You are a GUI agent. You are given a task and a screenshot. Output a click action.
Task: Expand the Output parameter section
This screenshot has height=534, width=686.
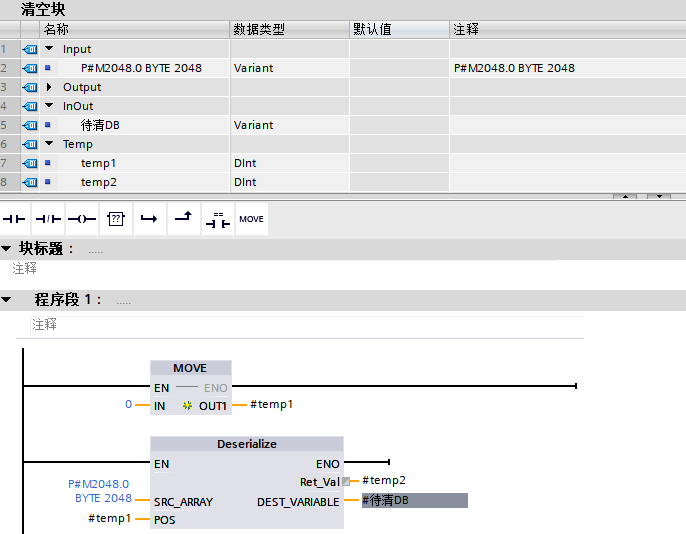[x=48, y=87]
